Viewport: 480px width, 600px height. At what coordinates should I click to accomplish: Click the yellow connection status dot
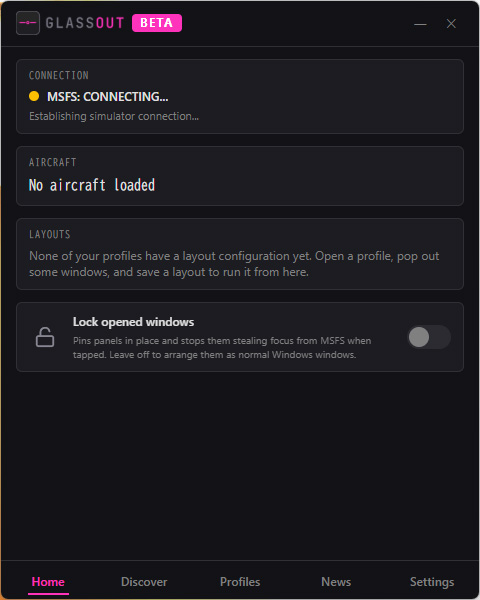coord(34,96)
